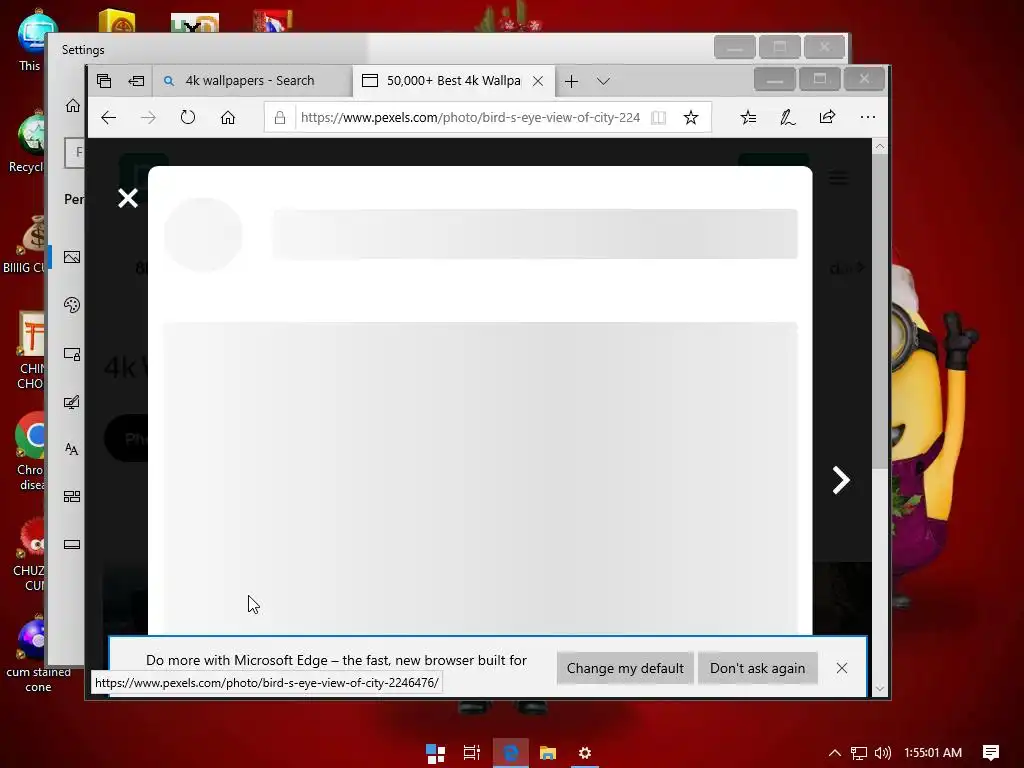
Task: Click Don't ask again button
Action: tap(758, 668)
